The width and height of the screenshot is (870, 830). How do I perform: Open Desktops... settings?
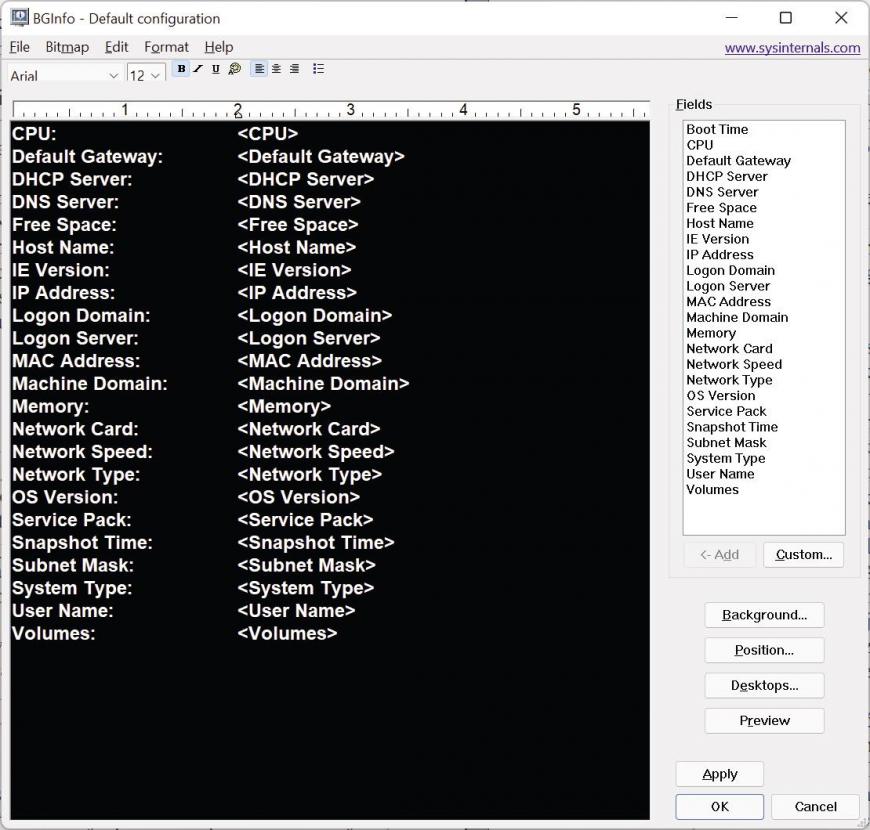[764, 686]
